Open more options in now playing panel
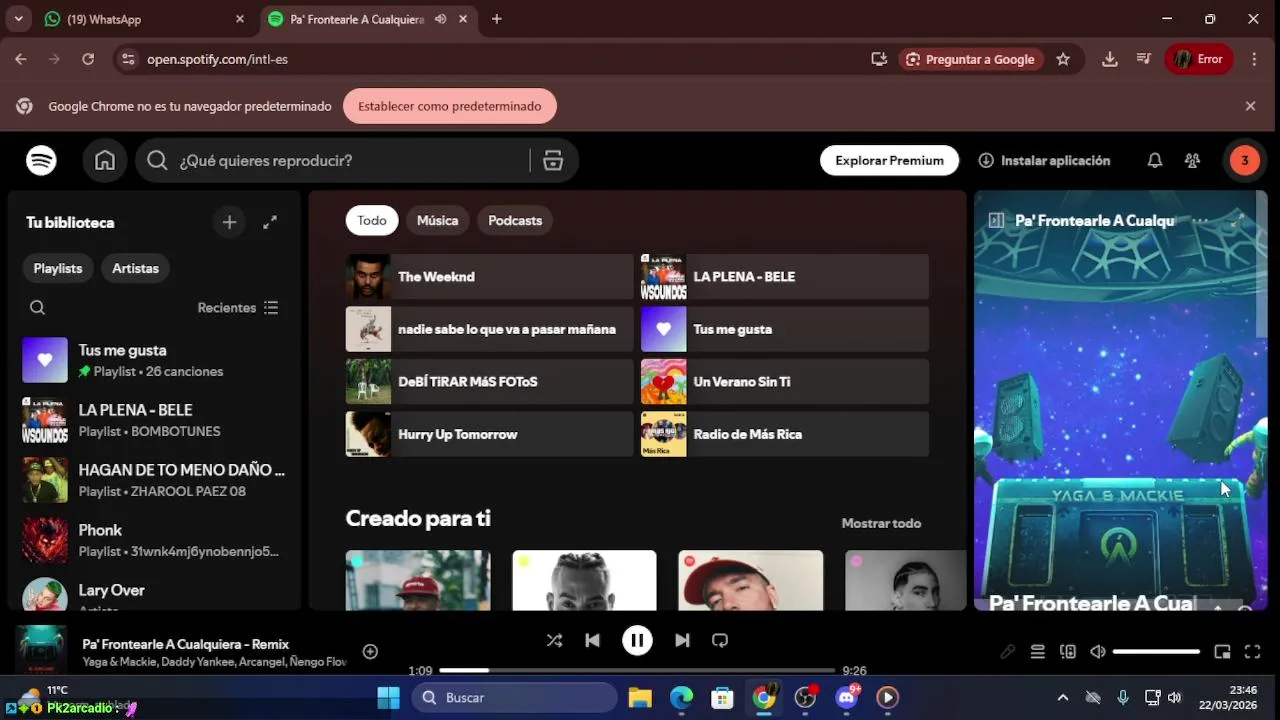Viewport: 1280px width, 720px height. 1201,221
